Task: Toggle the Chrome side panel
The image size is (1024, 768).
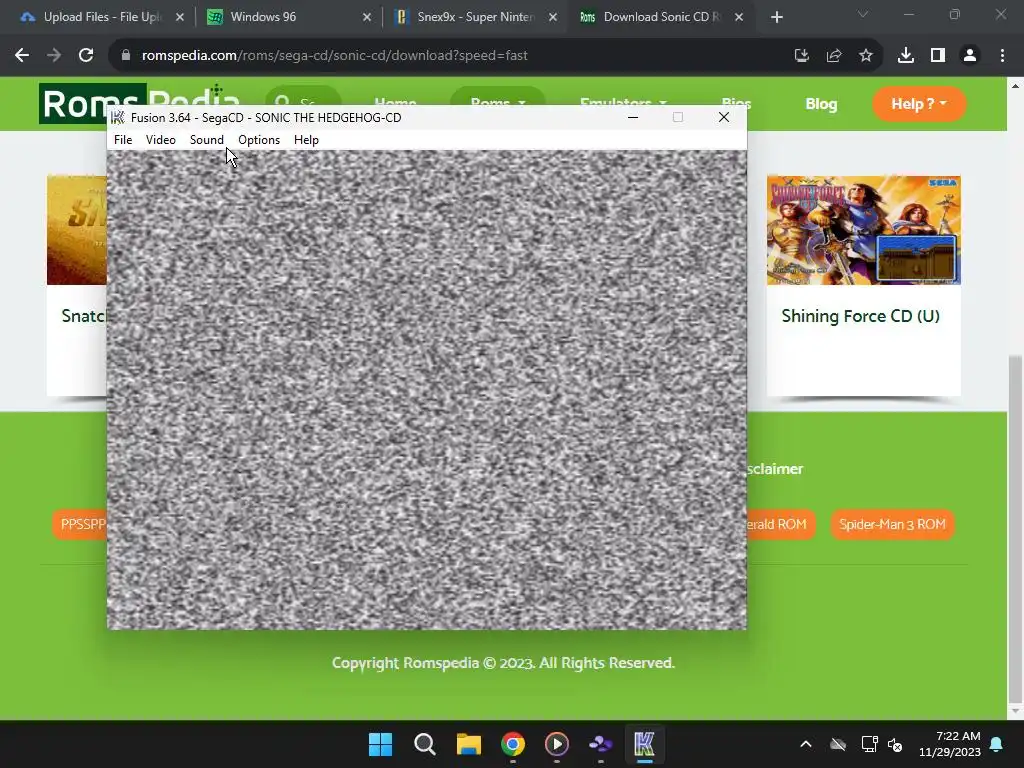Action: click(938, 56)
